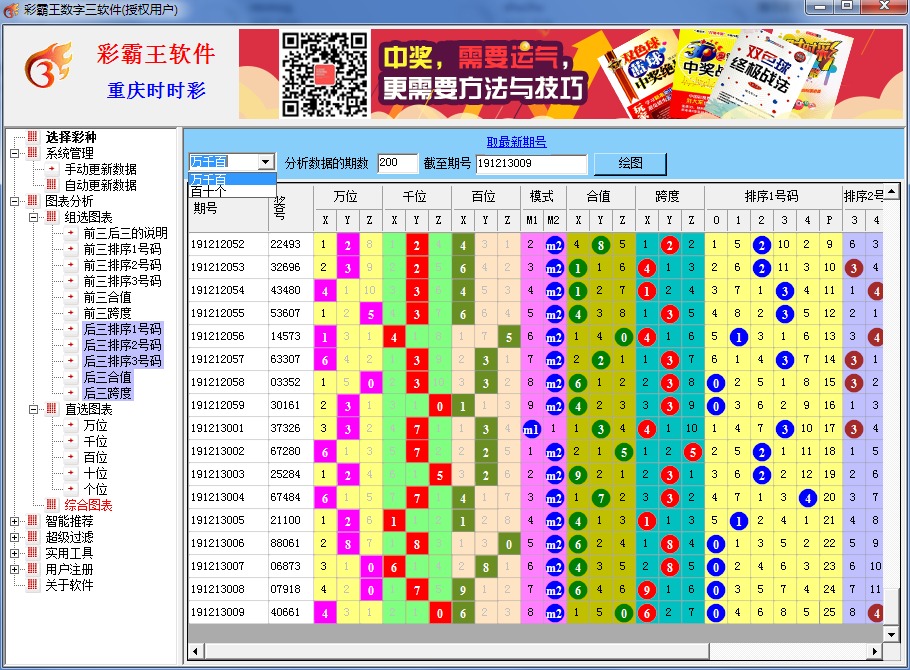The width and height of the screenshot is (910, 670).
Task: Click the QR code image in banner
Action: 324,74
